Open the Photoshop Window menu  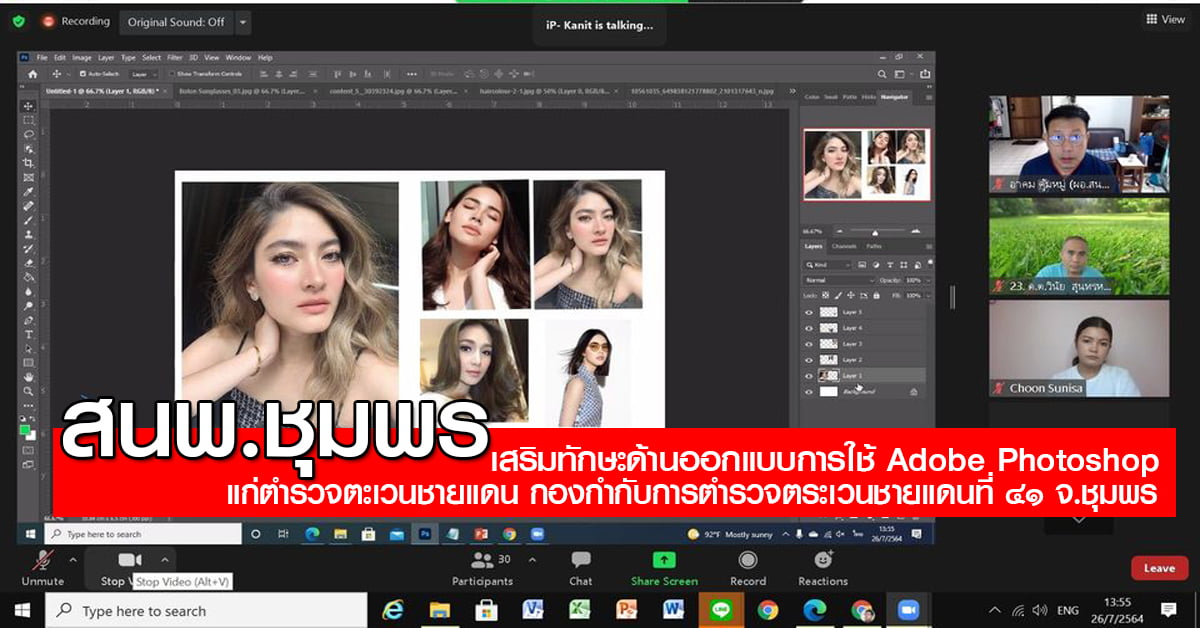238,57
